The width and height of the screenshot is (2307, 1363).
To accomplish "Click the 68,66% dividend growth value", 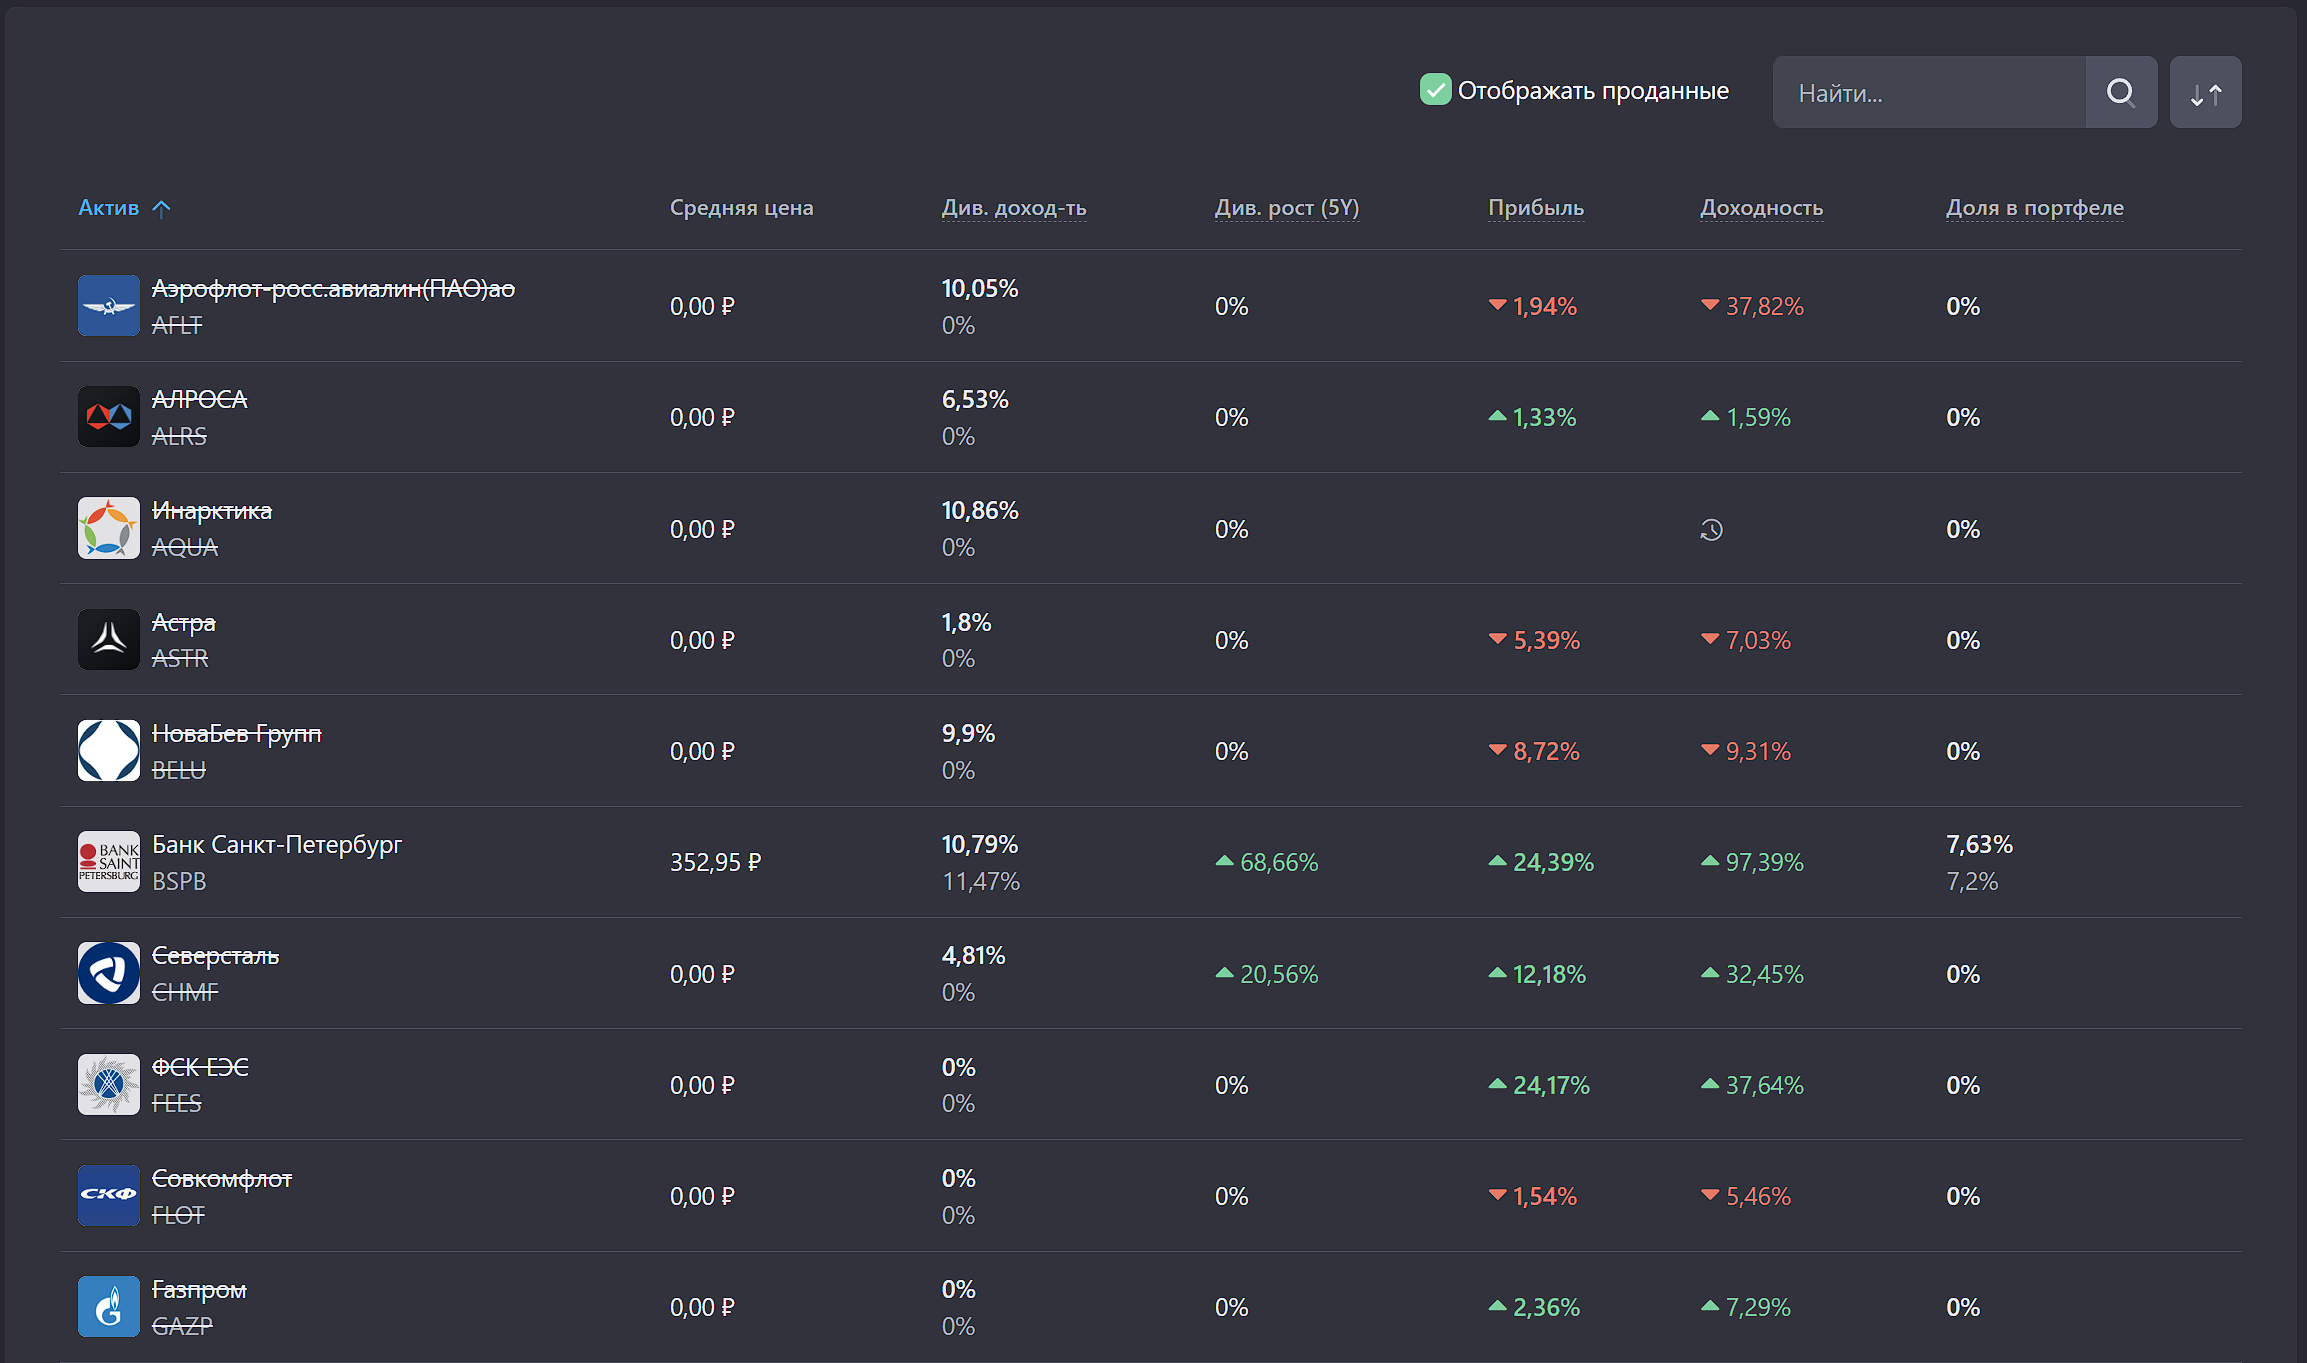I will 1279,862.
